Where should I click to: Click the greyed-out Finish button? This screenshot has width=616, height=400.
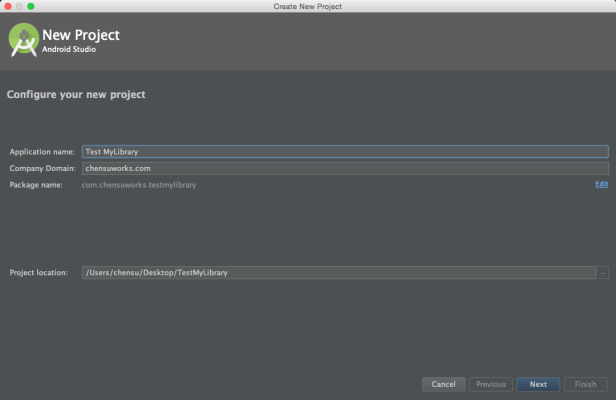point(586,384)
